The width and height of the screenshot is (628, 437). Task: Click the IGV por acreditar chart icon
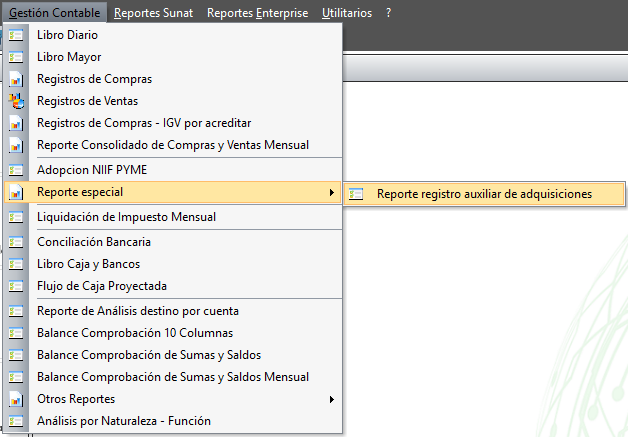(x=16, y=123)
